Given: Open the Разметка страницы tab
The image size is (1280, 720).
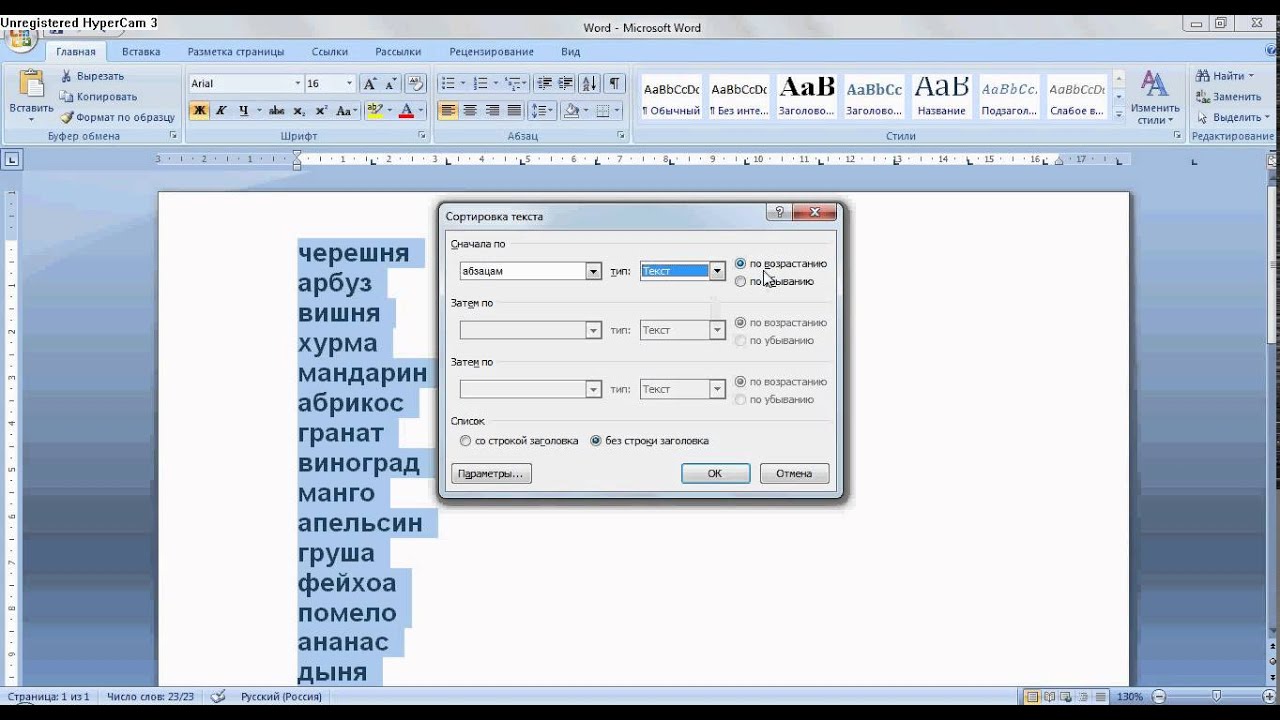Looking at the screenshot, I should click(236, 52).
